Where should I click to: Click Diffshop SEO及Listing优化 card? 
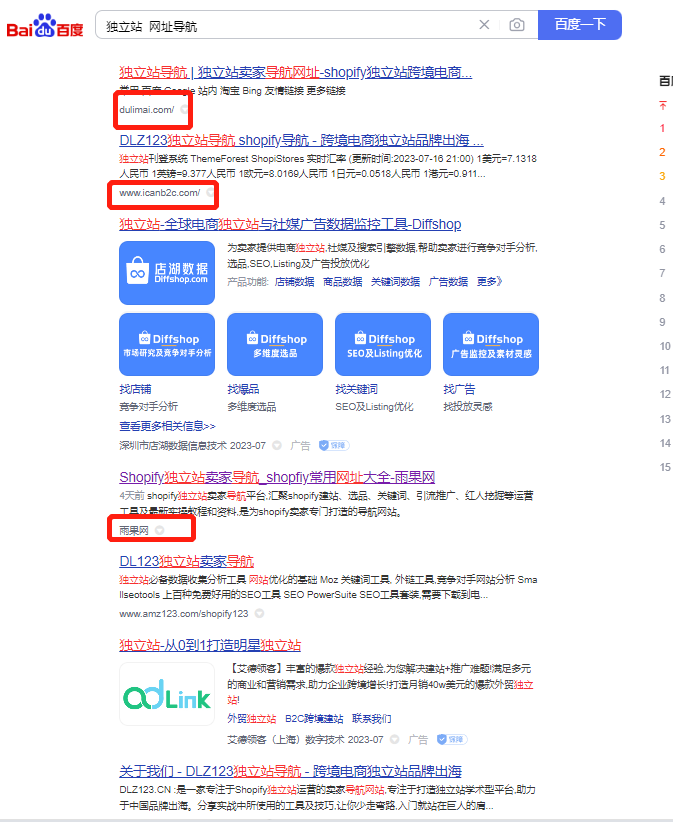pos(383,344)
